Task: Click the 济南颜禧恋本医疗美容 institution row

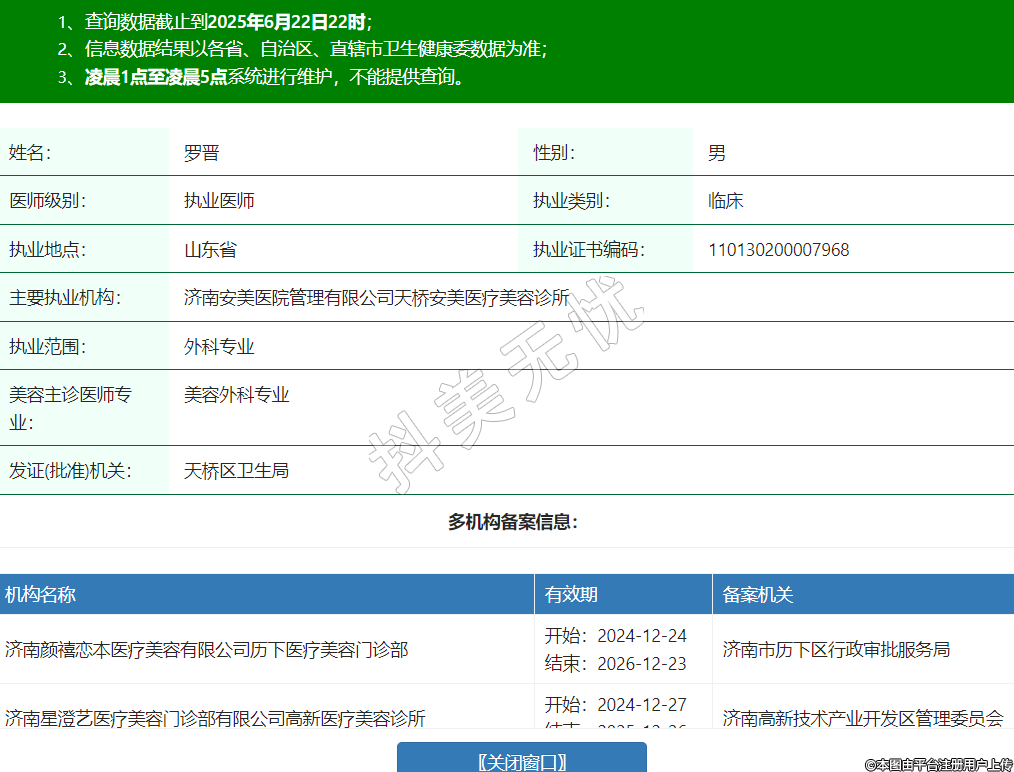Action: (207, 650)
